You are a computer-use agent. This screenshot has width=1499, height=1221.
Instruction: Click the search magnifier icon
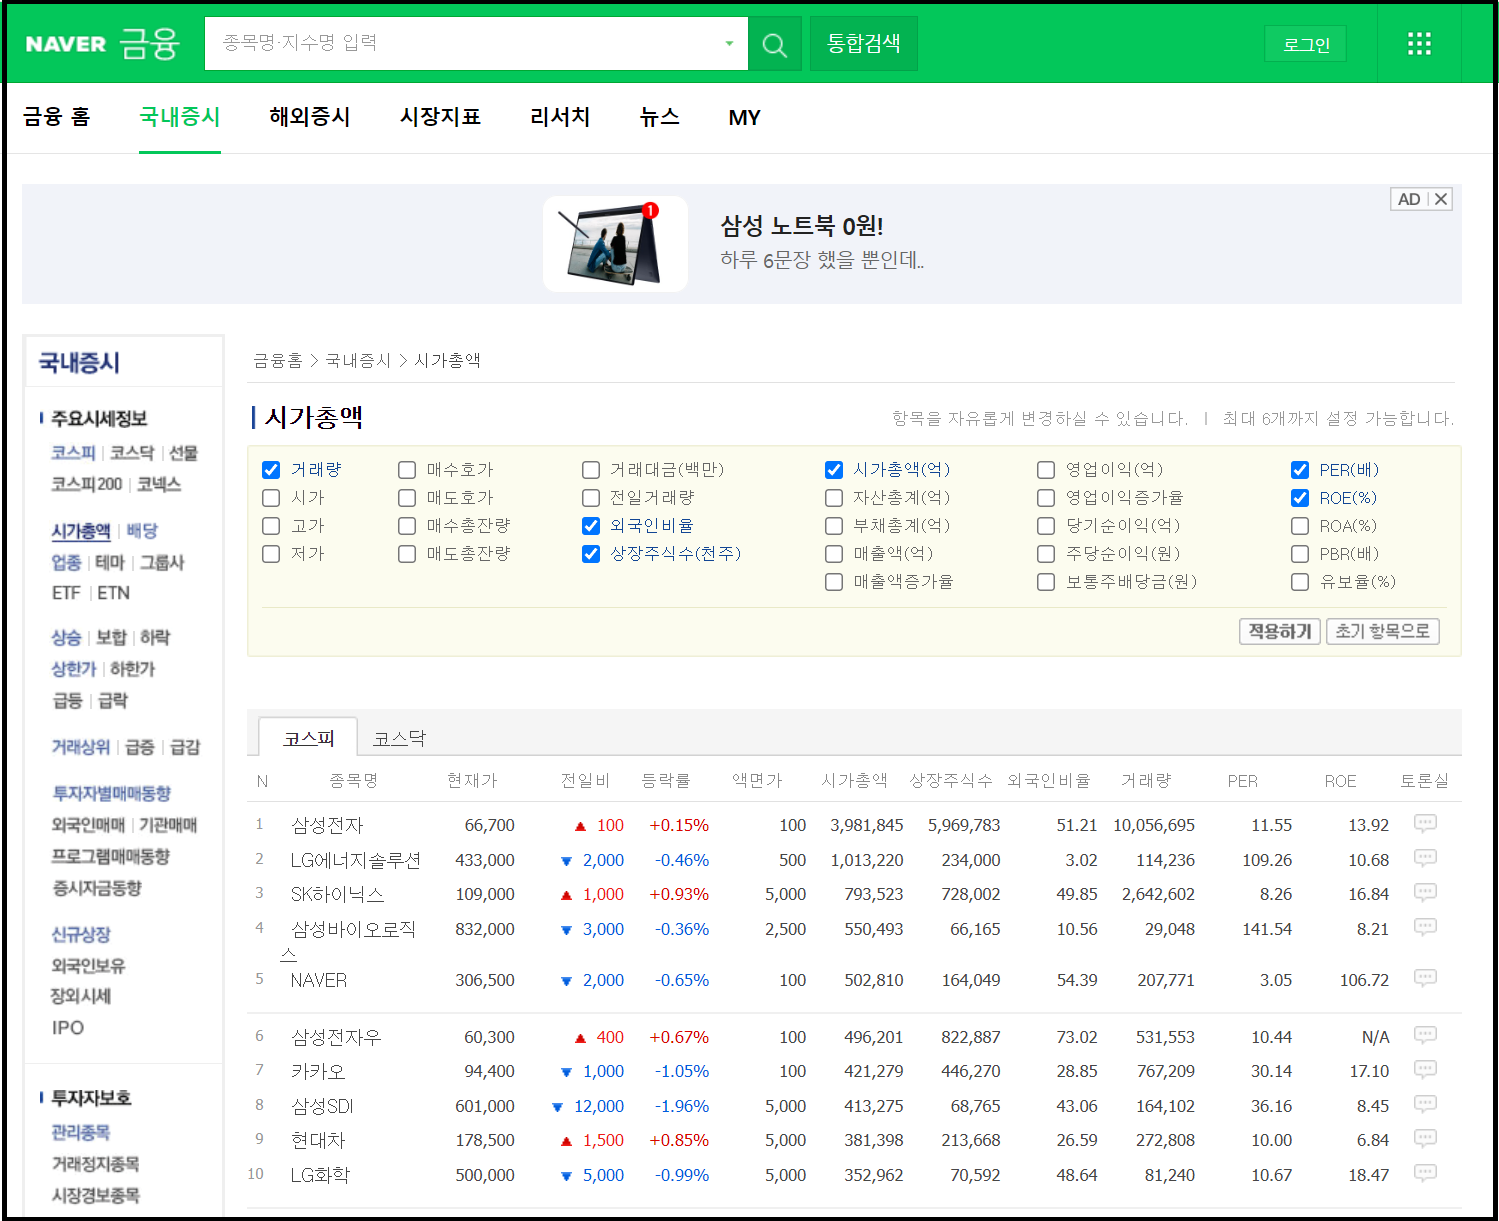(774, 44)
